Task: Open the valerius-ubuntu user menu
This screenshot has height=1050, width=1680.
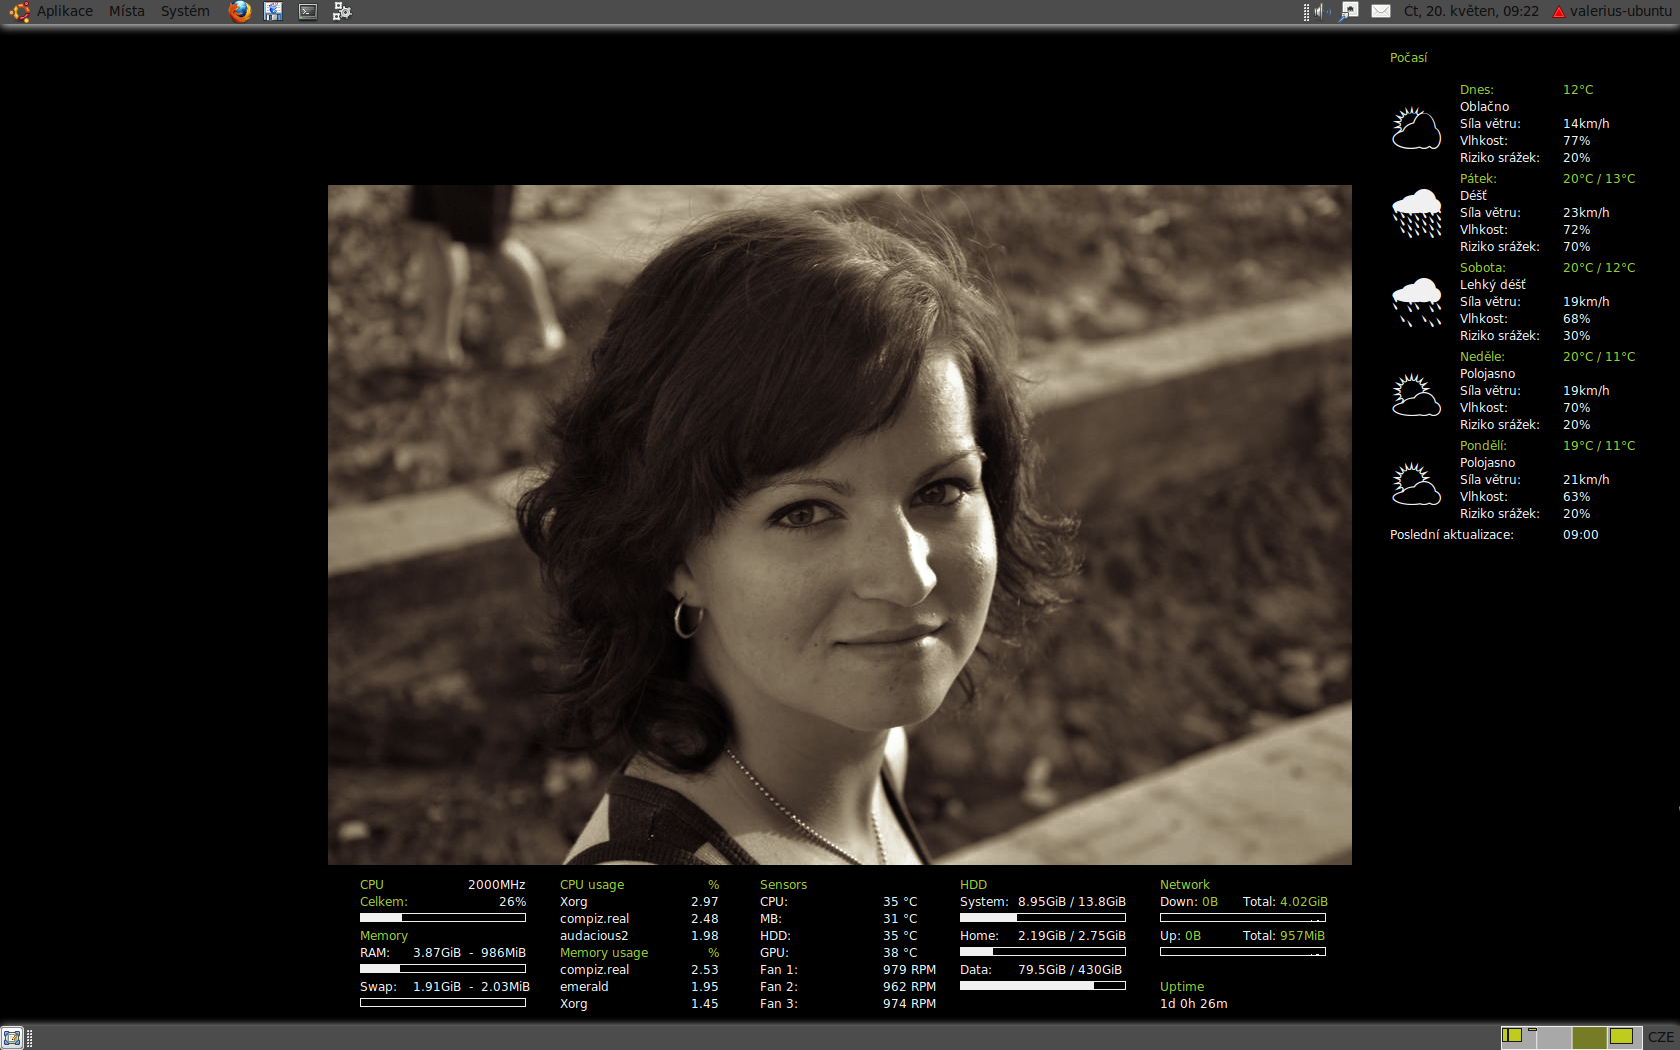Action: coord(1611,11)
